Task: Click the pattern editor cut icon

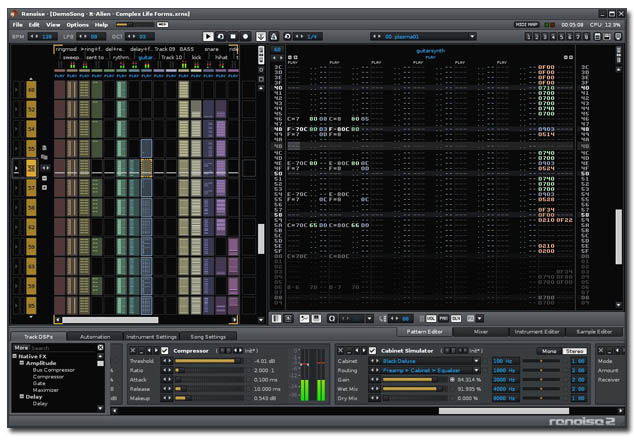Action: 304,319
